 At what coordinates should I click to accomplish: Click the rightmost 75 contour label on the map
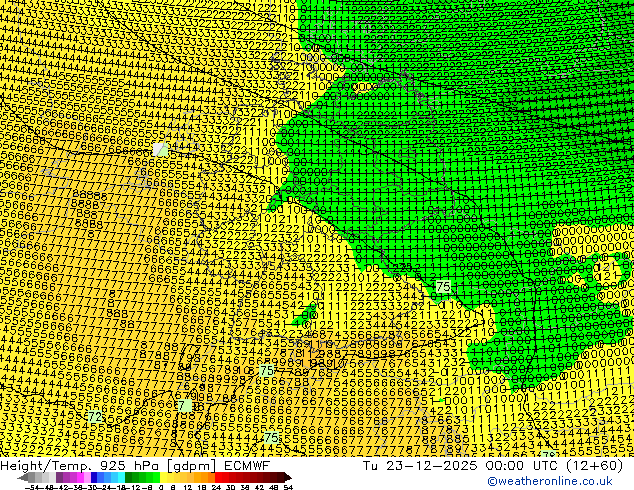point(443,287)
